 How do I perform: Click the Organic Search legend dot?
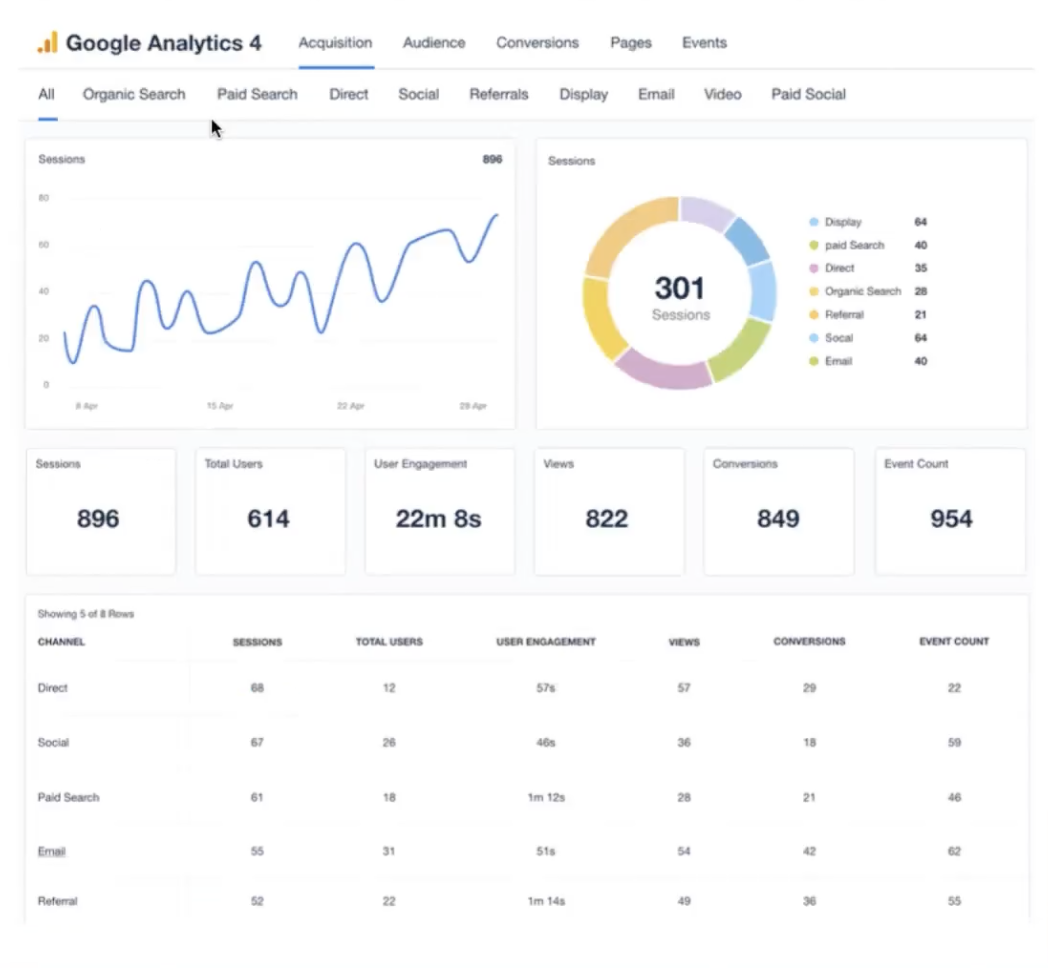click(x=813, y=291)
